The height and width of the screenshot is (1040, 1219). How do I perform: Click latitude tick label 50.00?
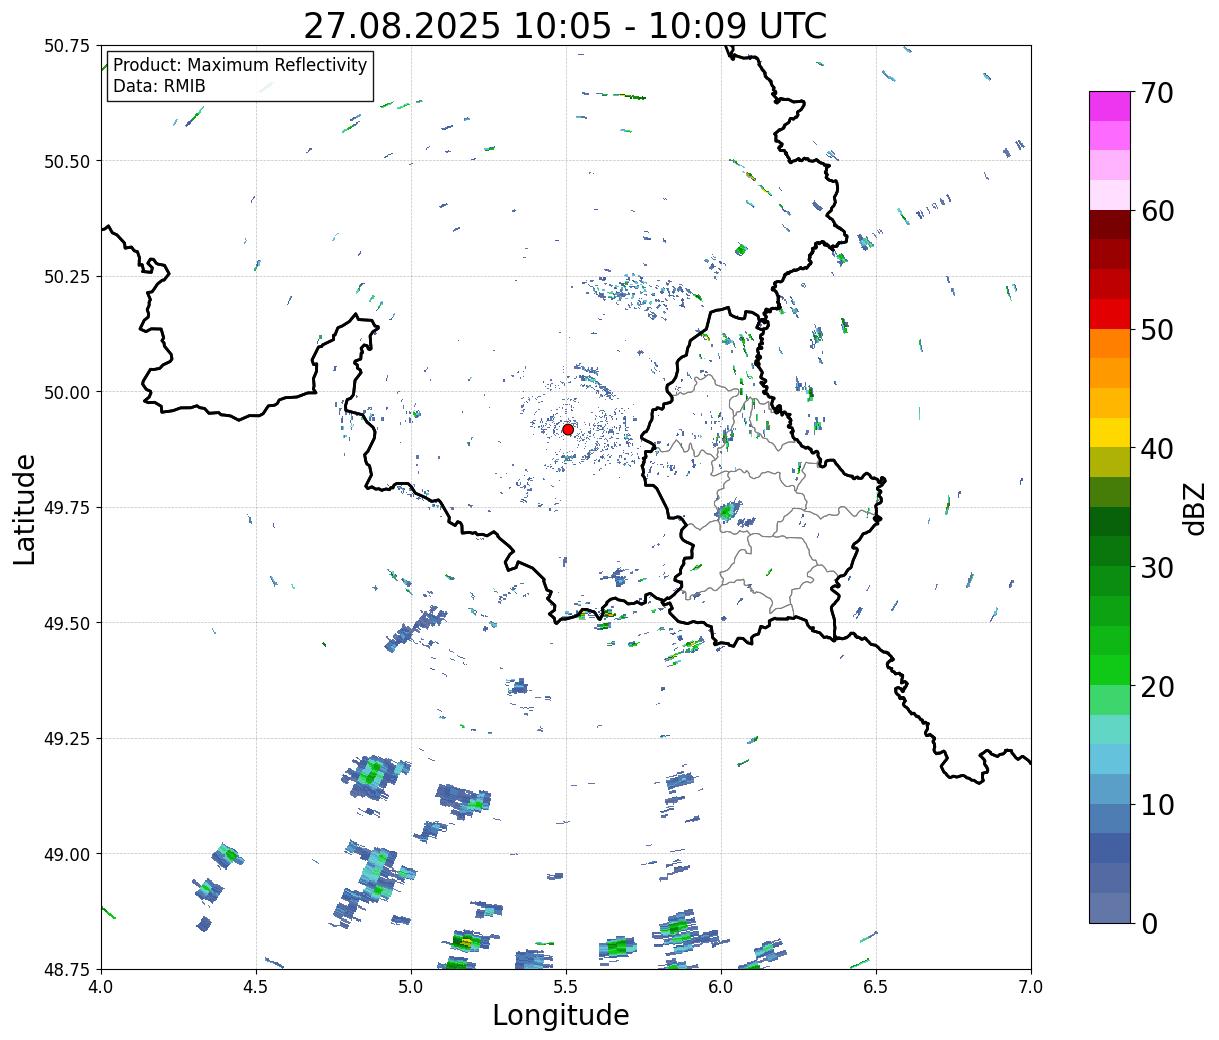coord(68,392)
